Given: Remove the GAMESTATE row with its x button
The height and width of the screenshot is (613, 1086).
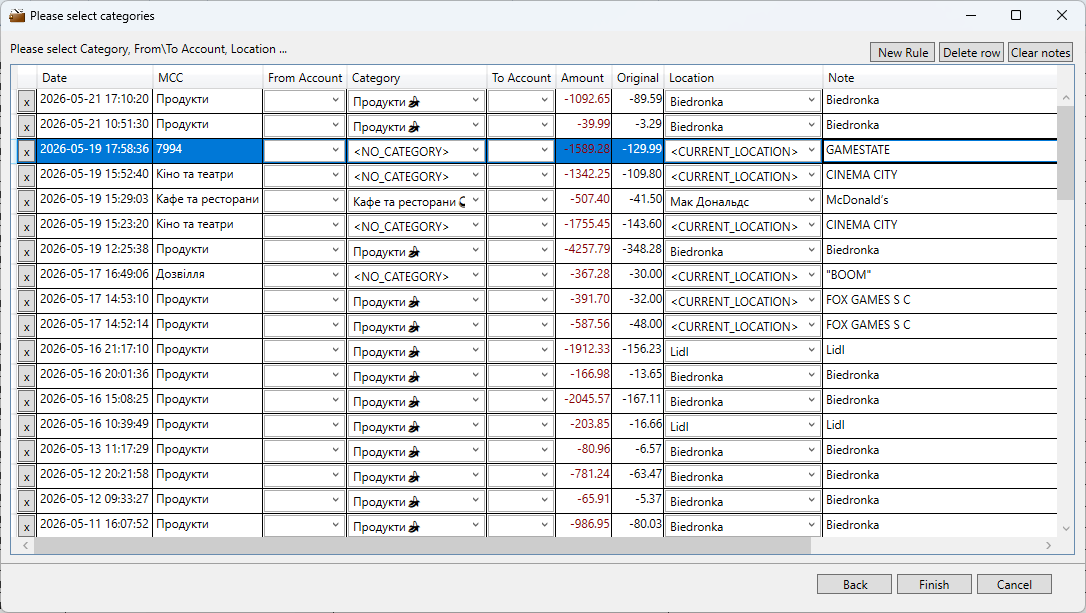Looking at the screenshot, I should pyautogui.click(x=26, y=152).
